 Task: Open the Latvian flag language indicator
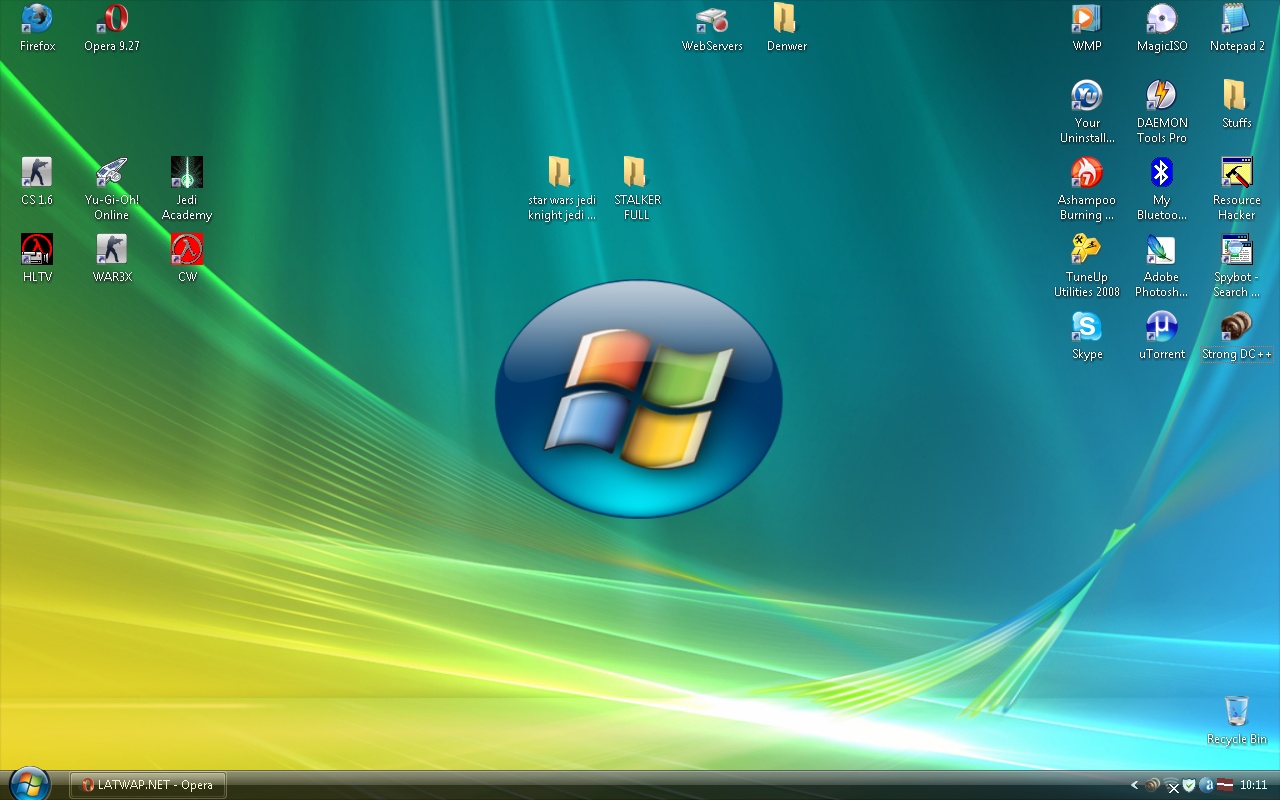(x=1224, y=785)
